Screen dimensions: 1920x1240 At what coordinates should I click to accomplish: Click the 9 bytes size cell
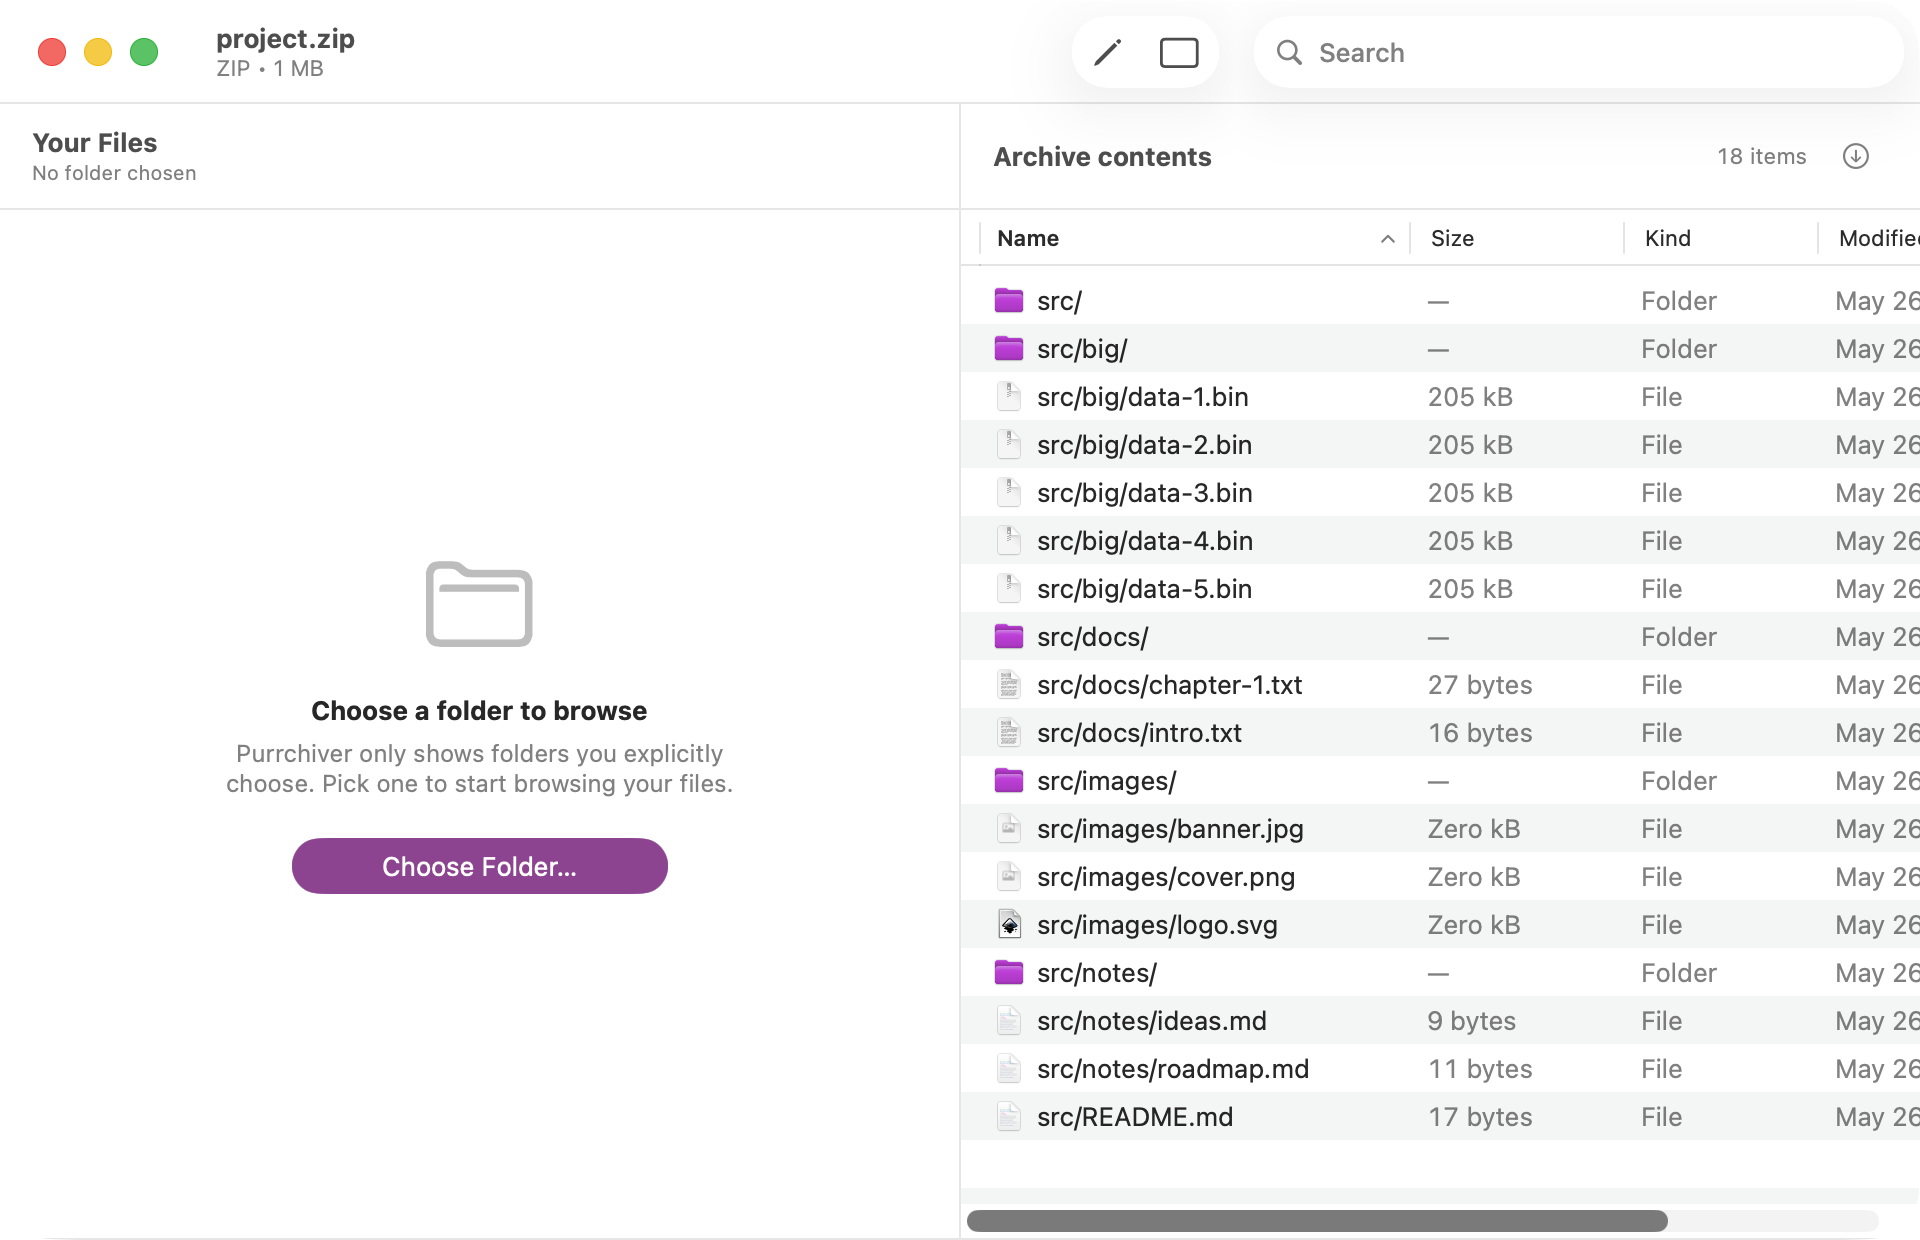pos(1472,1021)
